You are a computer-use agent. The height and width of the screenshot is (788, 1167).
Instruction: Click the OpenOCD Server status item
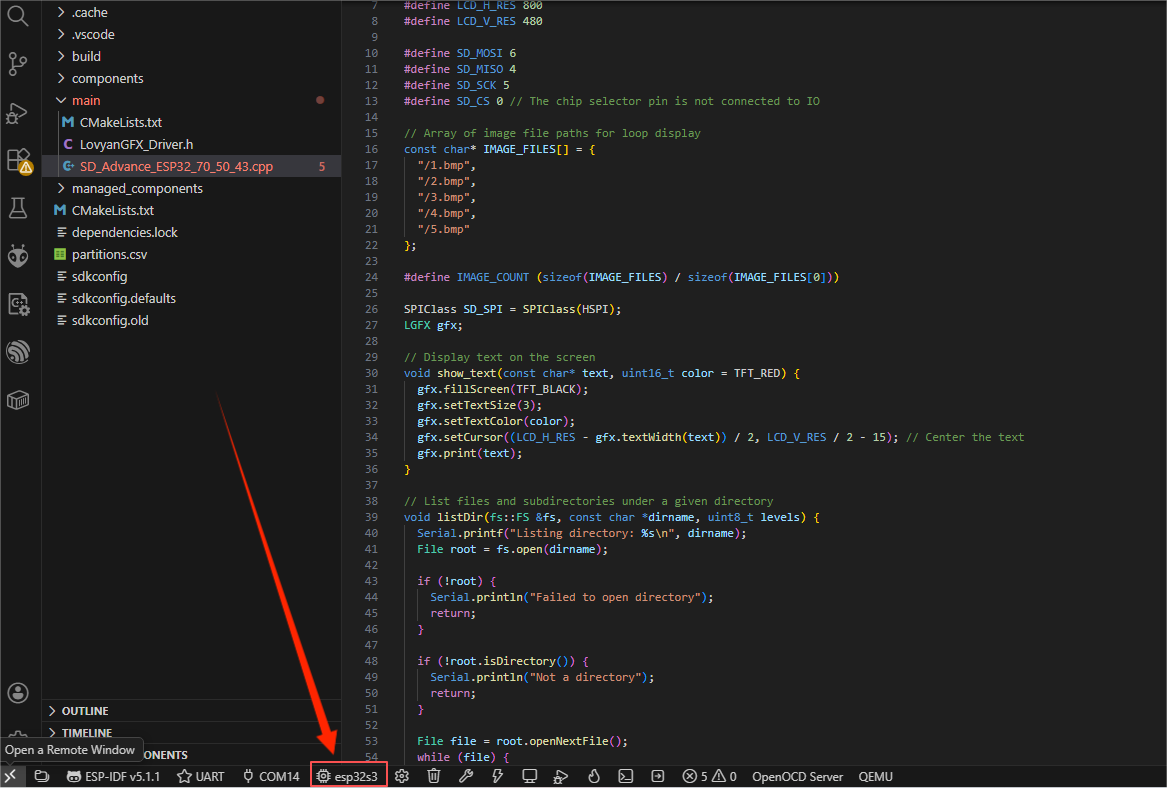pyautogui.click(x=797, y=776)
